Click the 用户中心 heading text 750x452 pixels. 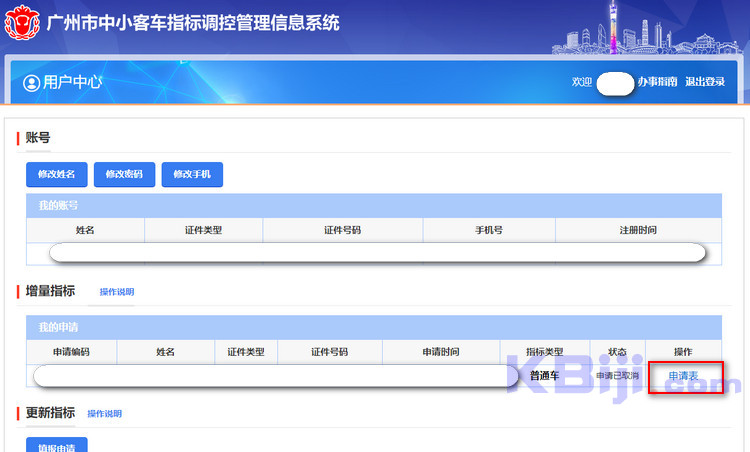[x=72, y=83]
